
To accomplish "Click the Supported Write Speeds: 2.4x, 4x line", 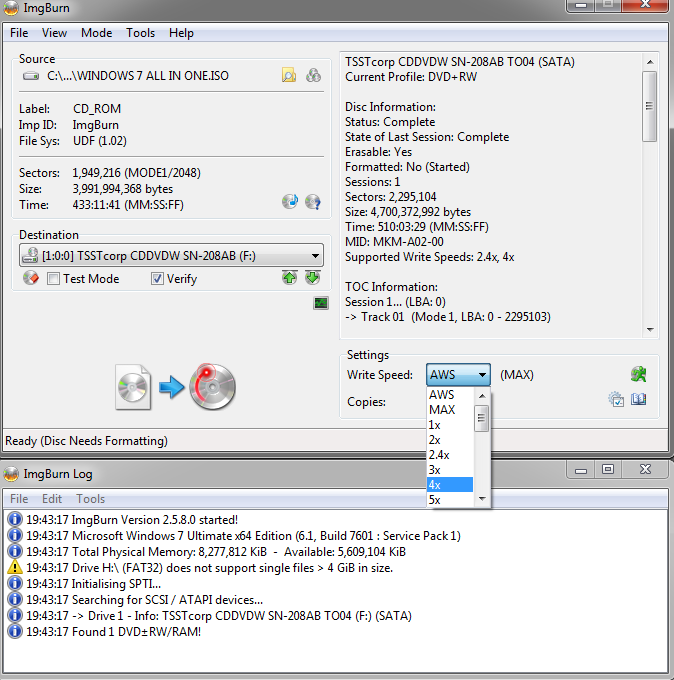I will (429, 257).
